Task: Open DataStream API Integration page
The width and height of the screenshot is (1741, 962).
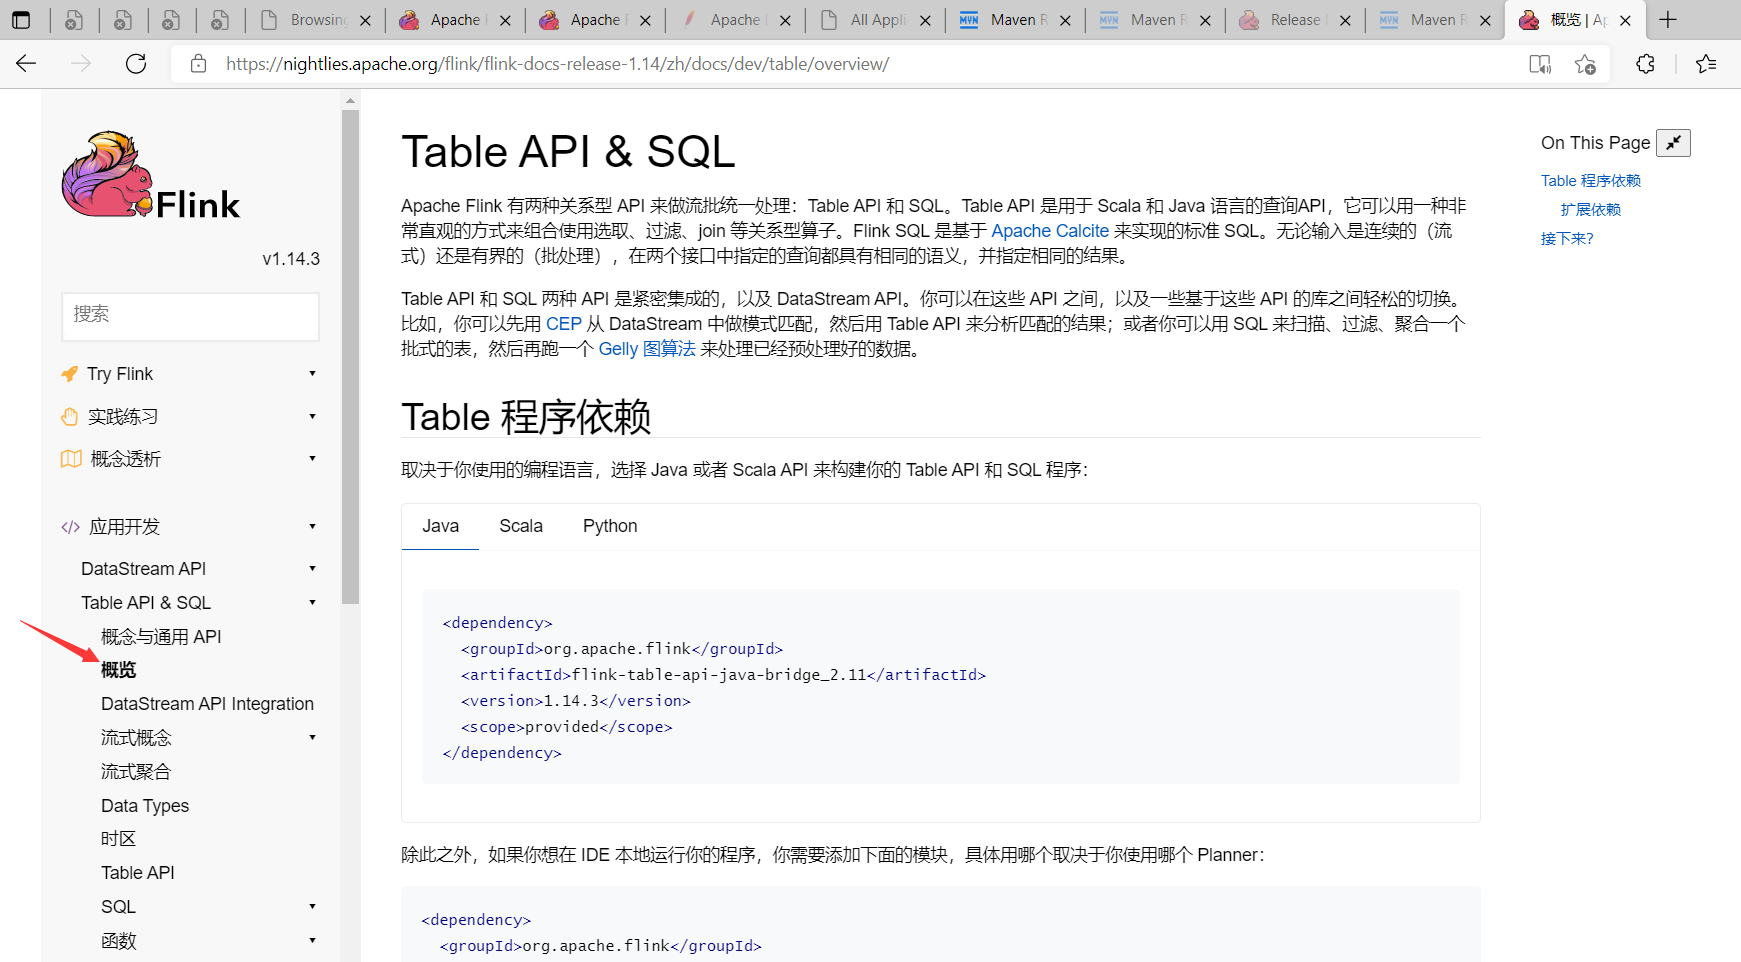Action: (207, 704)
